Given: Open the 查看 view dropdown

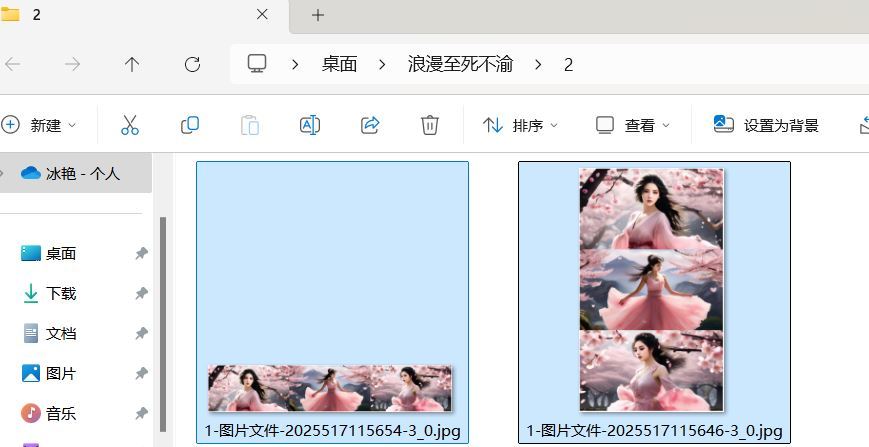Looking at the screenshot, I should [633, 125].
